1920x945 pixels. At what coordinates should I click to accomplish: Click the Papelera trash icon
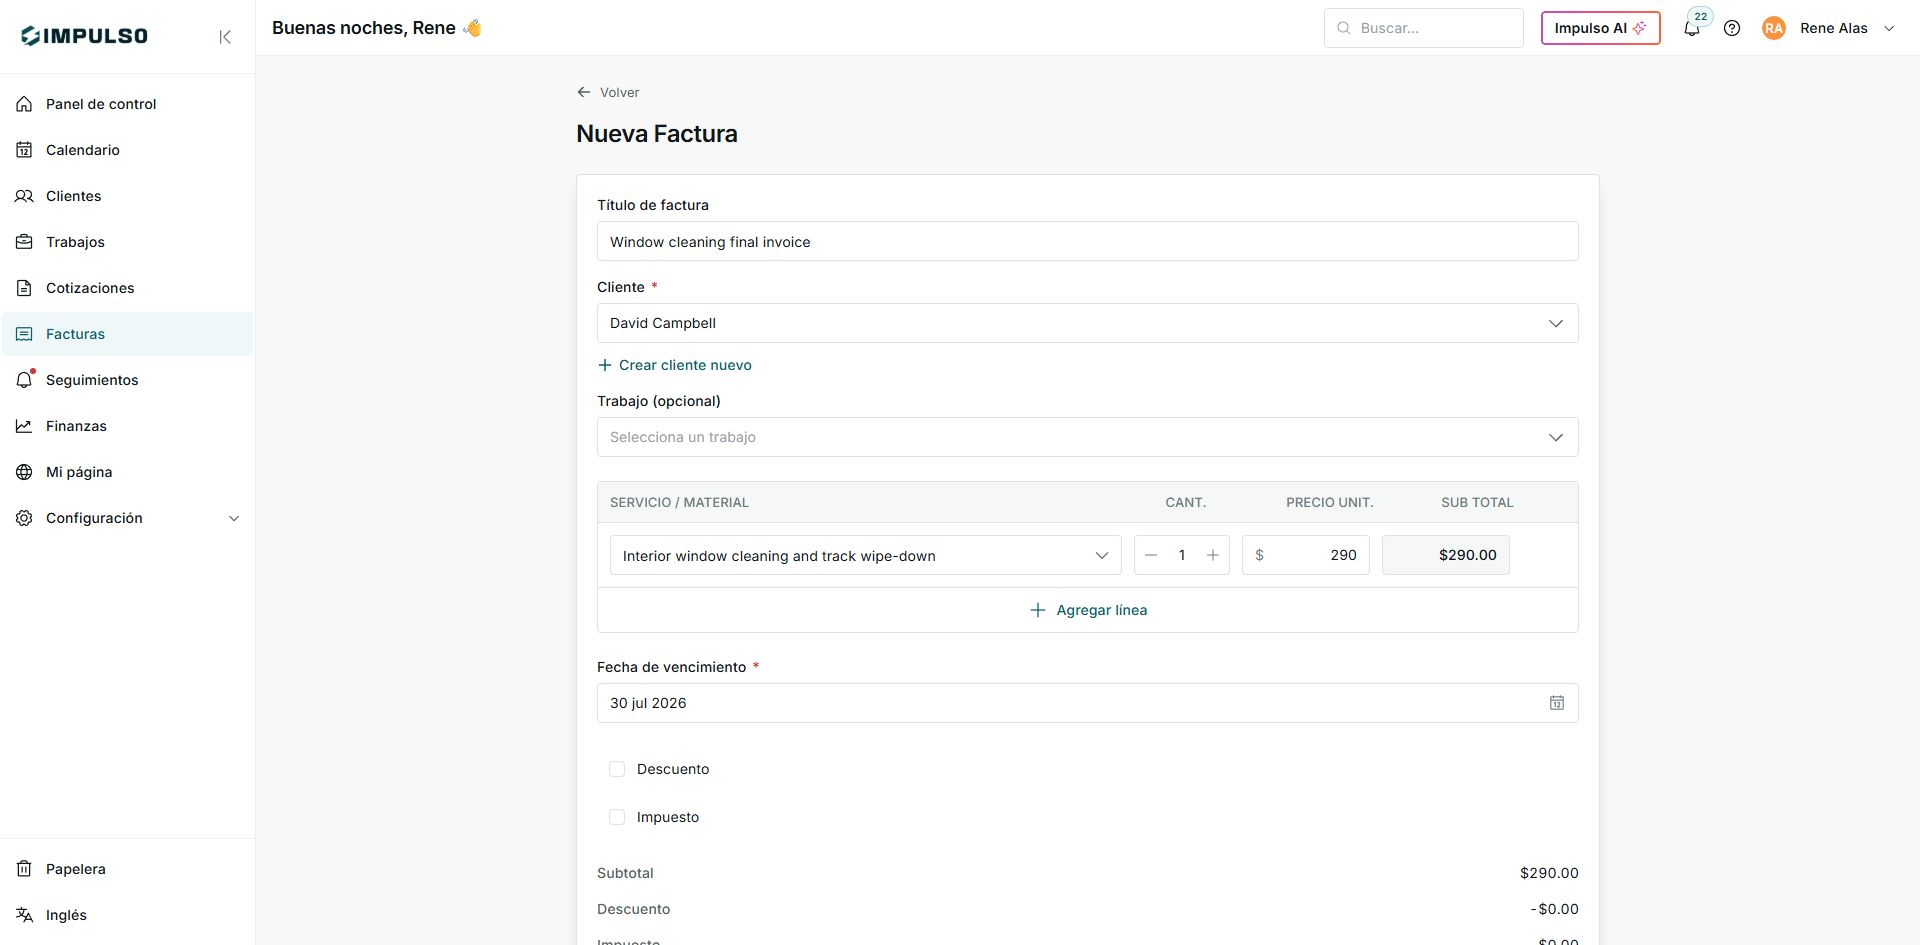click(x=24, y=869)
